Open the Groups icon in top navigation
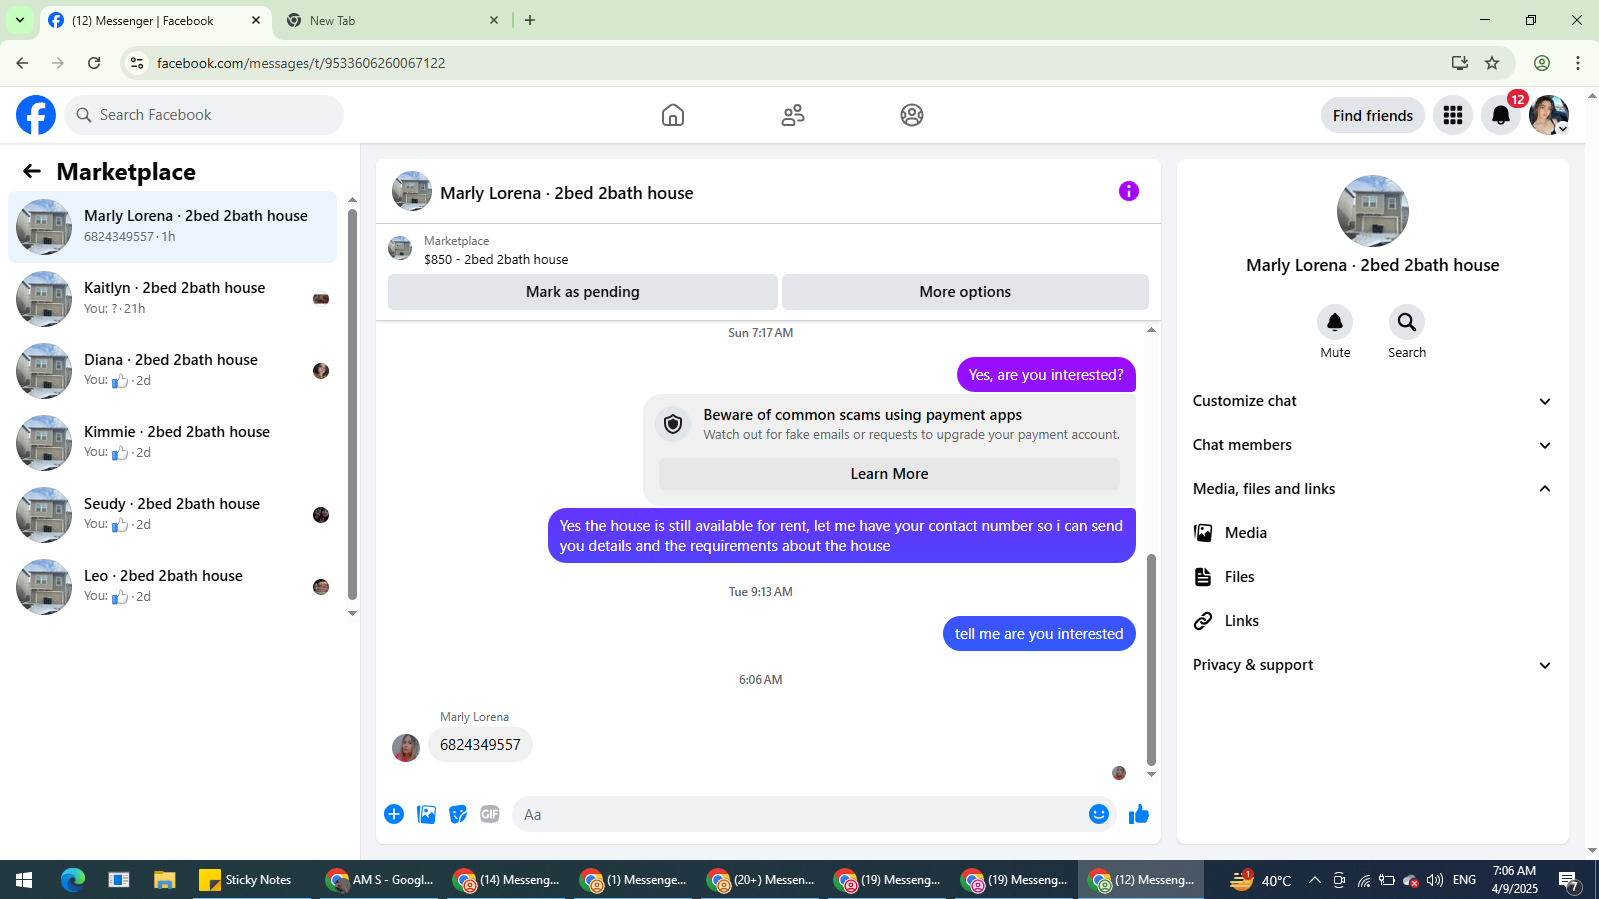The width and height of the screenshot is (1599, 899). click(x=912, y=115)
